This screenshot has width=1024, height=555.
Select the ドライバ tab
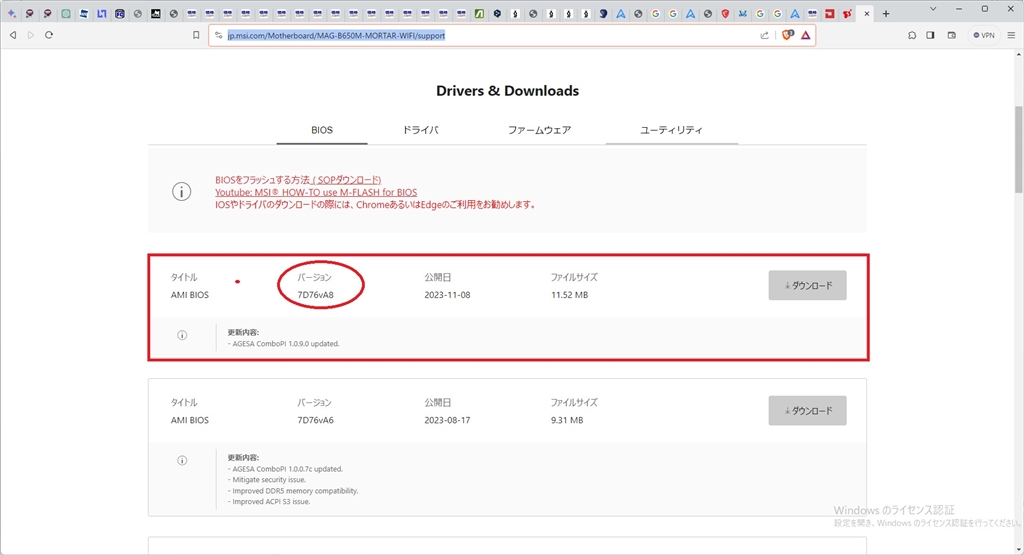click(x=420, y=130)
